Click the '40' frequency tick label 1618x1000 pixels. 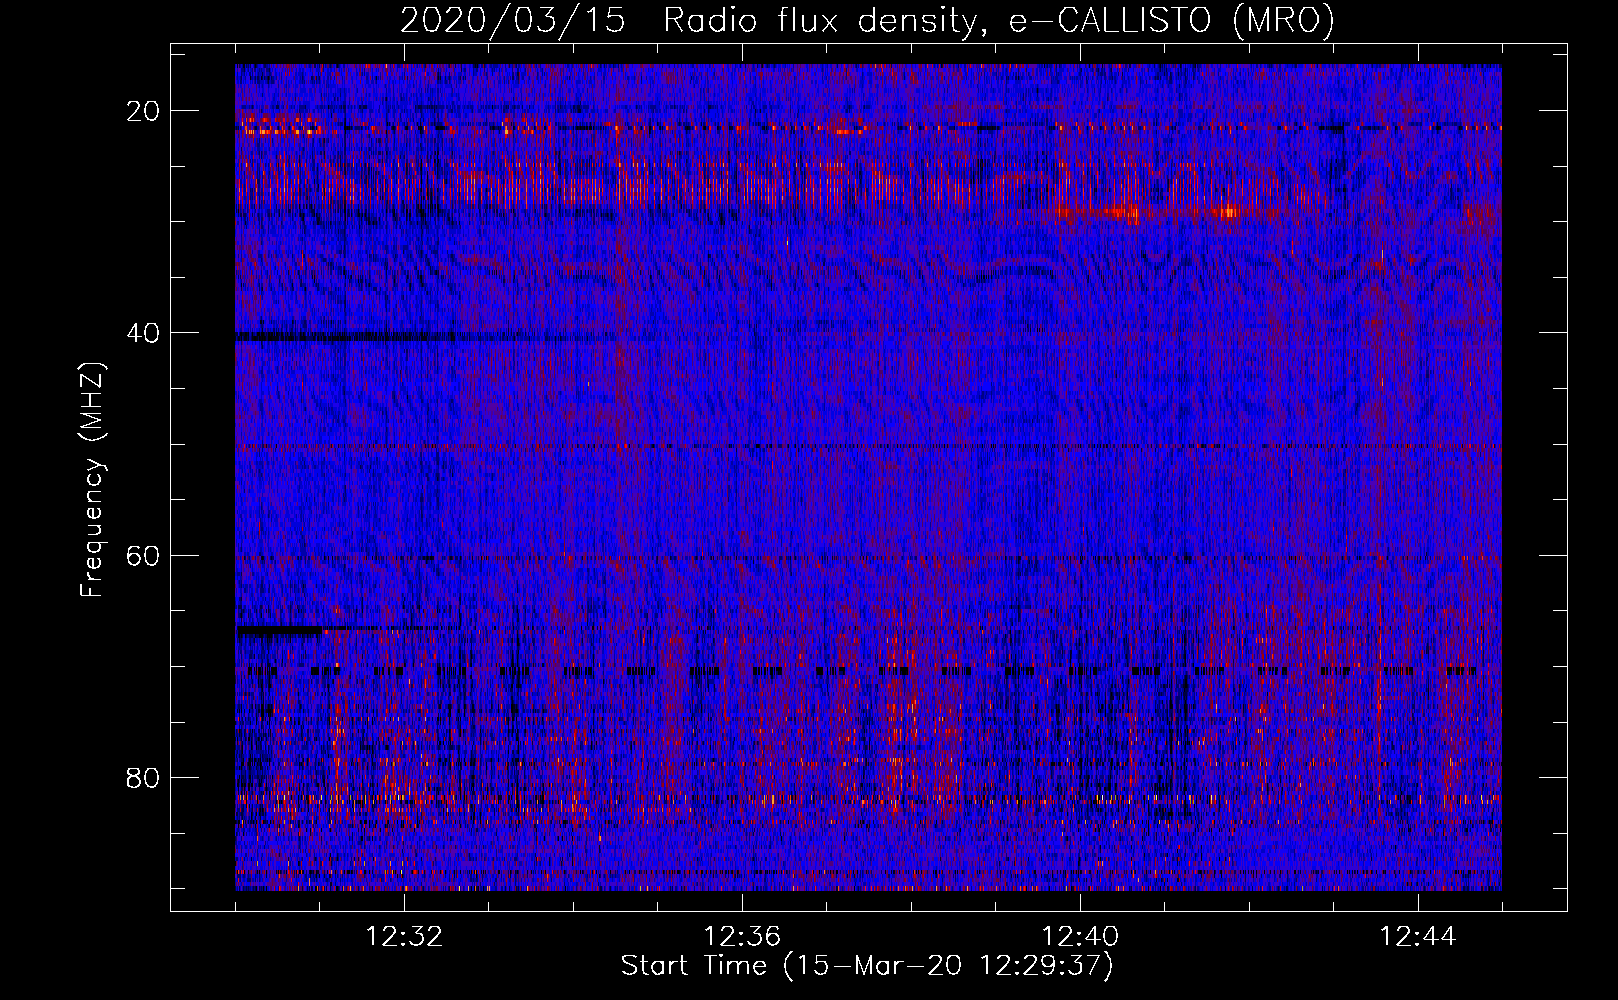point(143,333)
